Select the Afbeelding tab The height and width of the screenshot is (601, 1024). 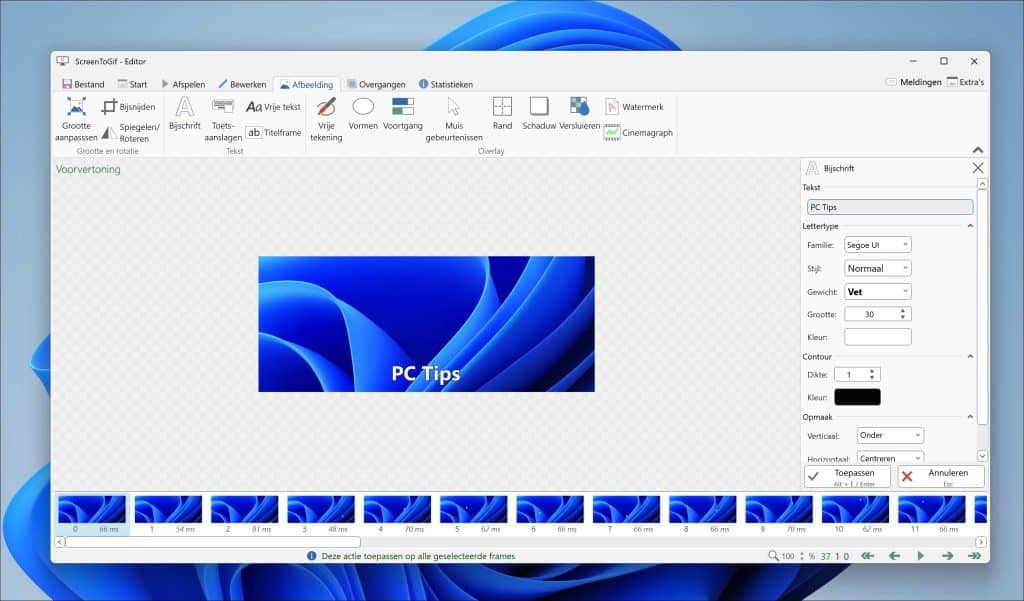coord(306,85)
